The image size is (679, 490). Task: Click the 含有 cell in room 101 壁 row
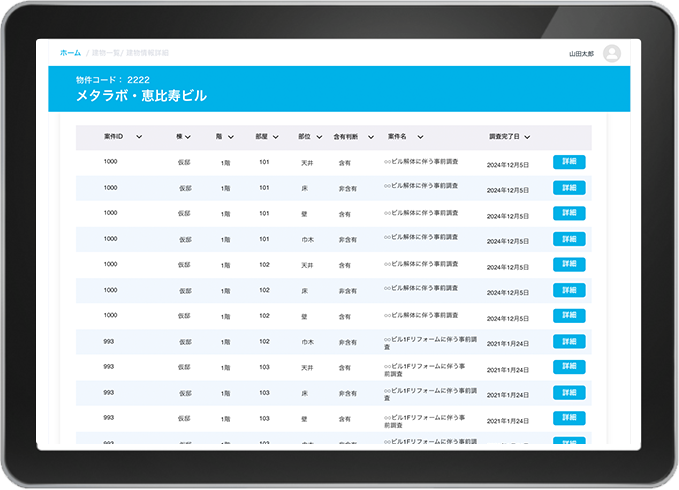pyautogui.click(x=345, y=214)
